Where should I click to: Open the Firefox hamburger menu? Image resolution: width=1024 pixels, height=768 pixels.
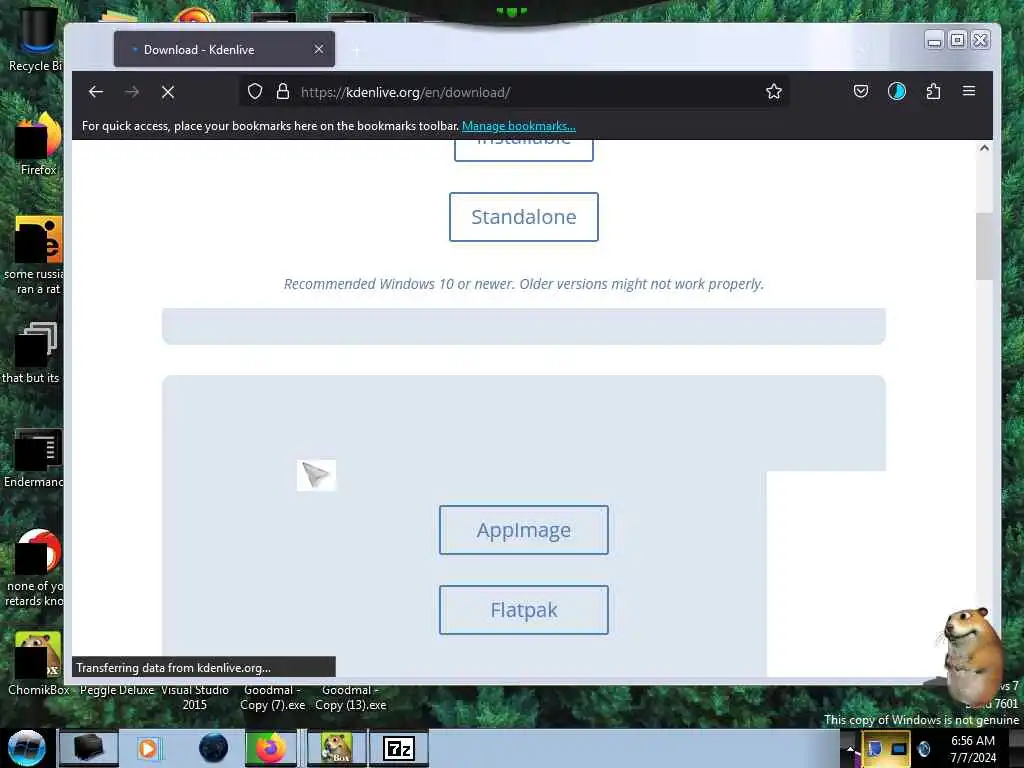968,91
